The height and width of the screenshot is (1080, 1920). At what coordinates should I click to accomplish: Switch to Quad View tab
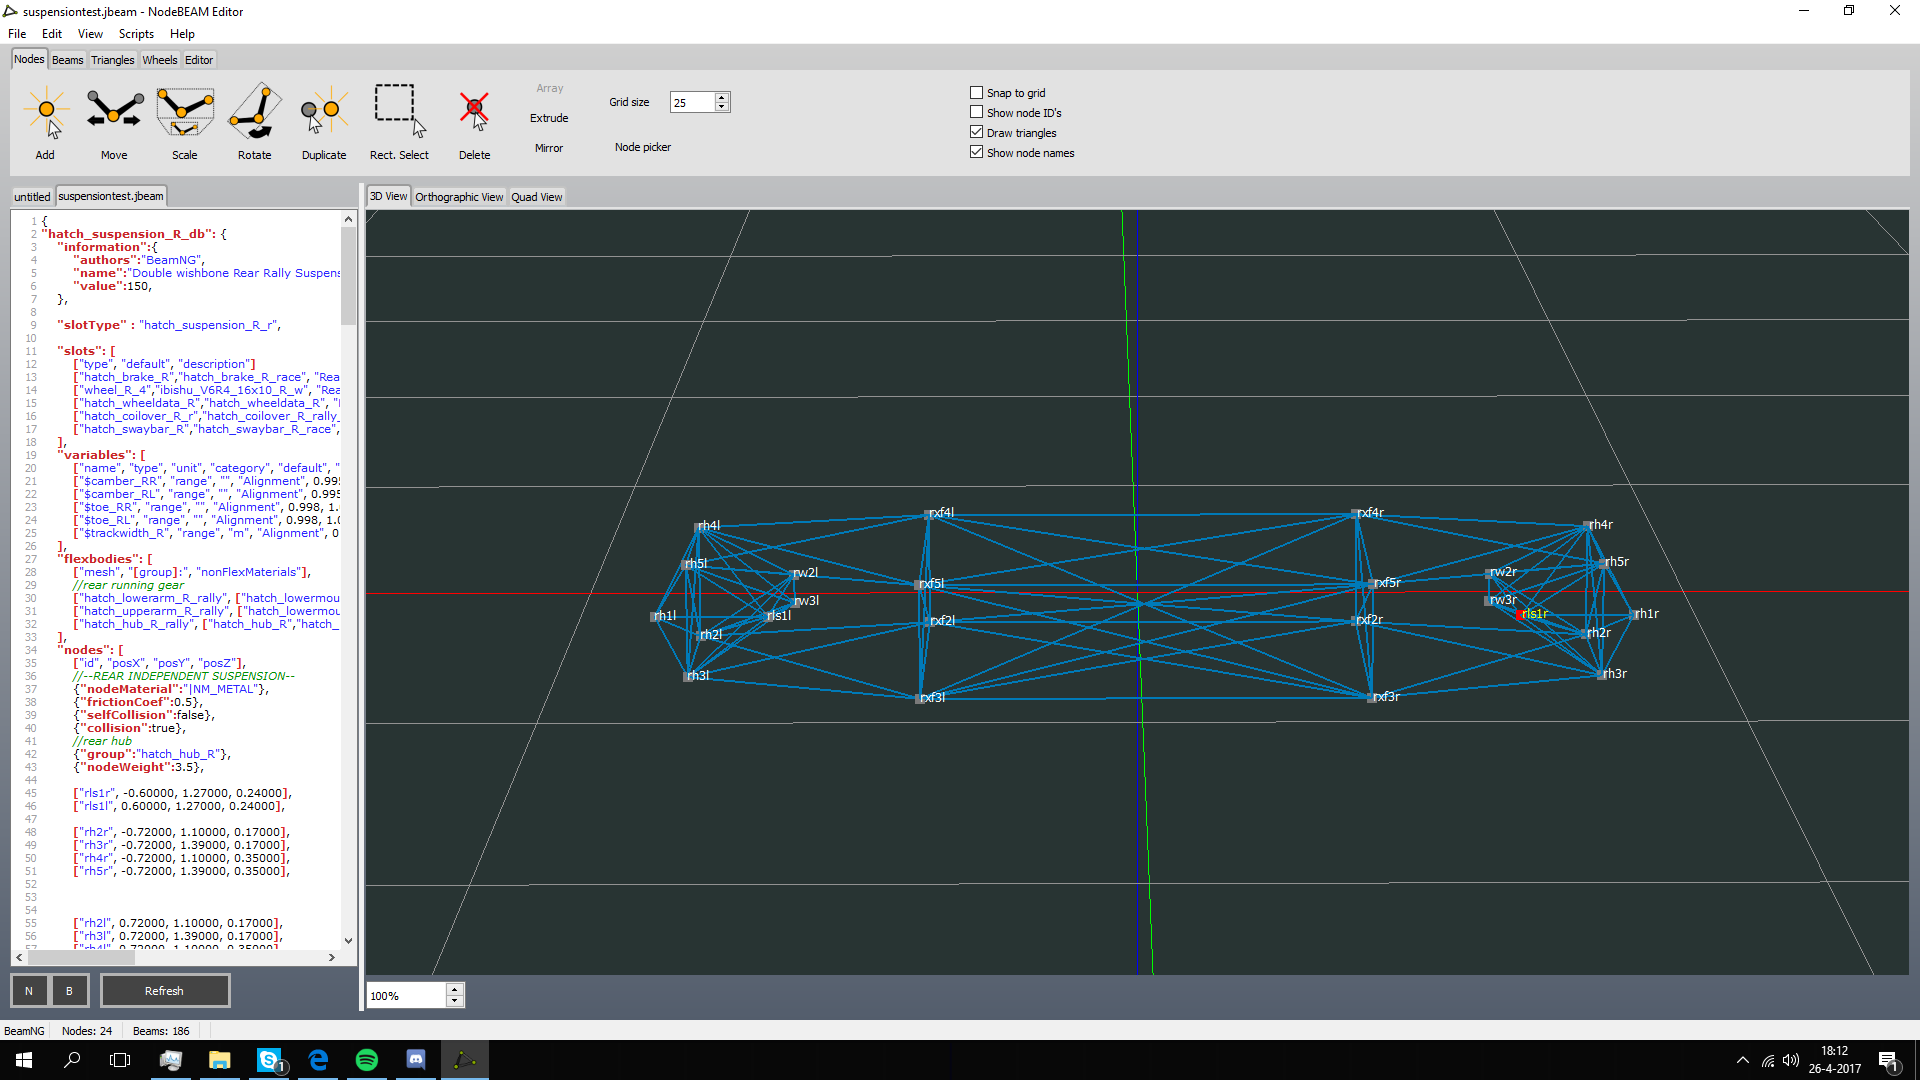(x=537, y=197)
